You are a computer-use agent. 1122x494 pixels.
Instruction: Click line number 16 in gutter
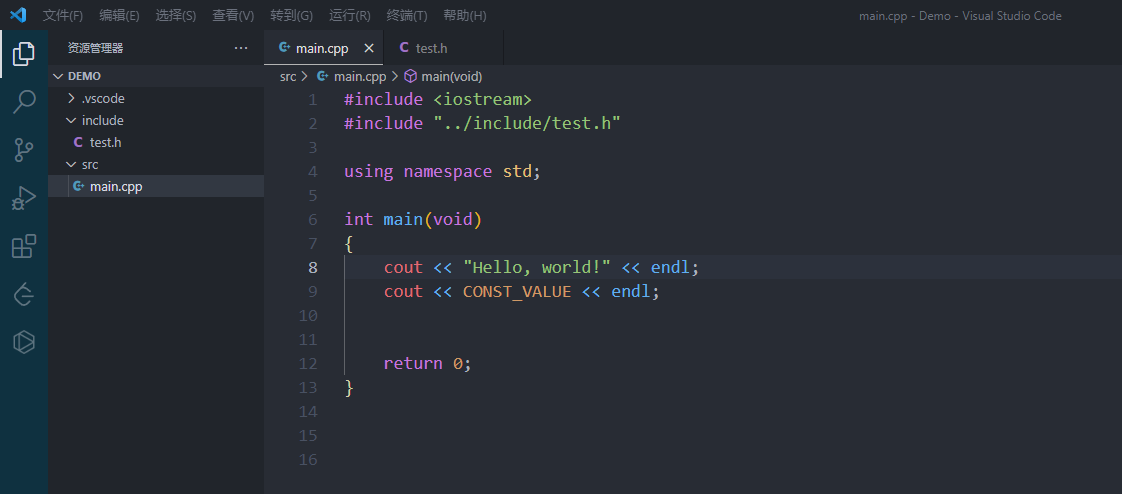point(308,459)
